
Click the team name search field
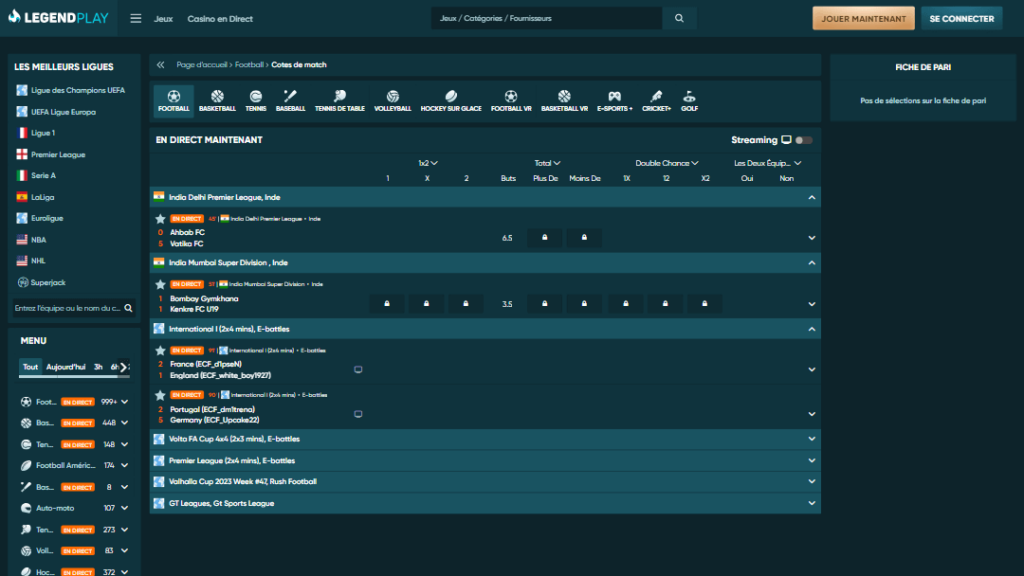point(67,308)
